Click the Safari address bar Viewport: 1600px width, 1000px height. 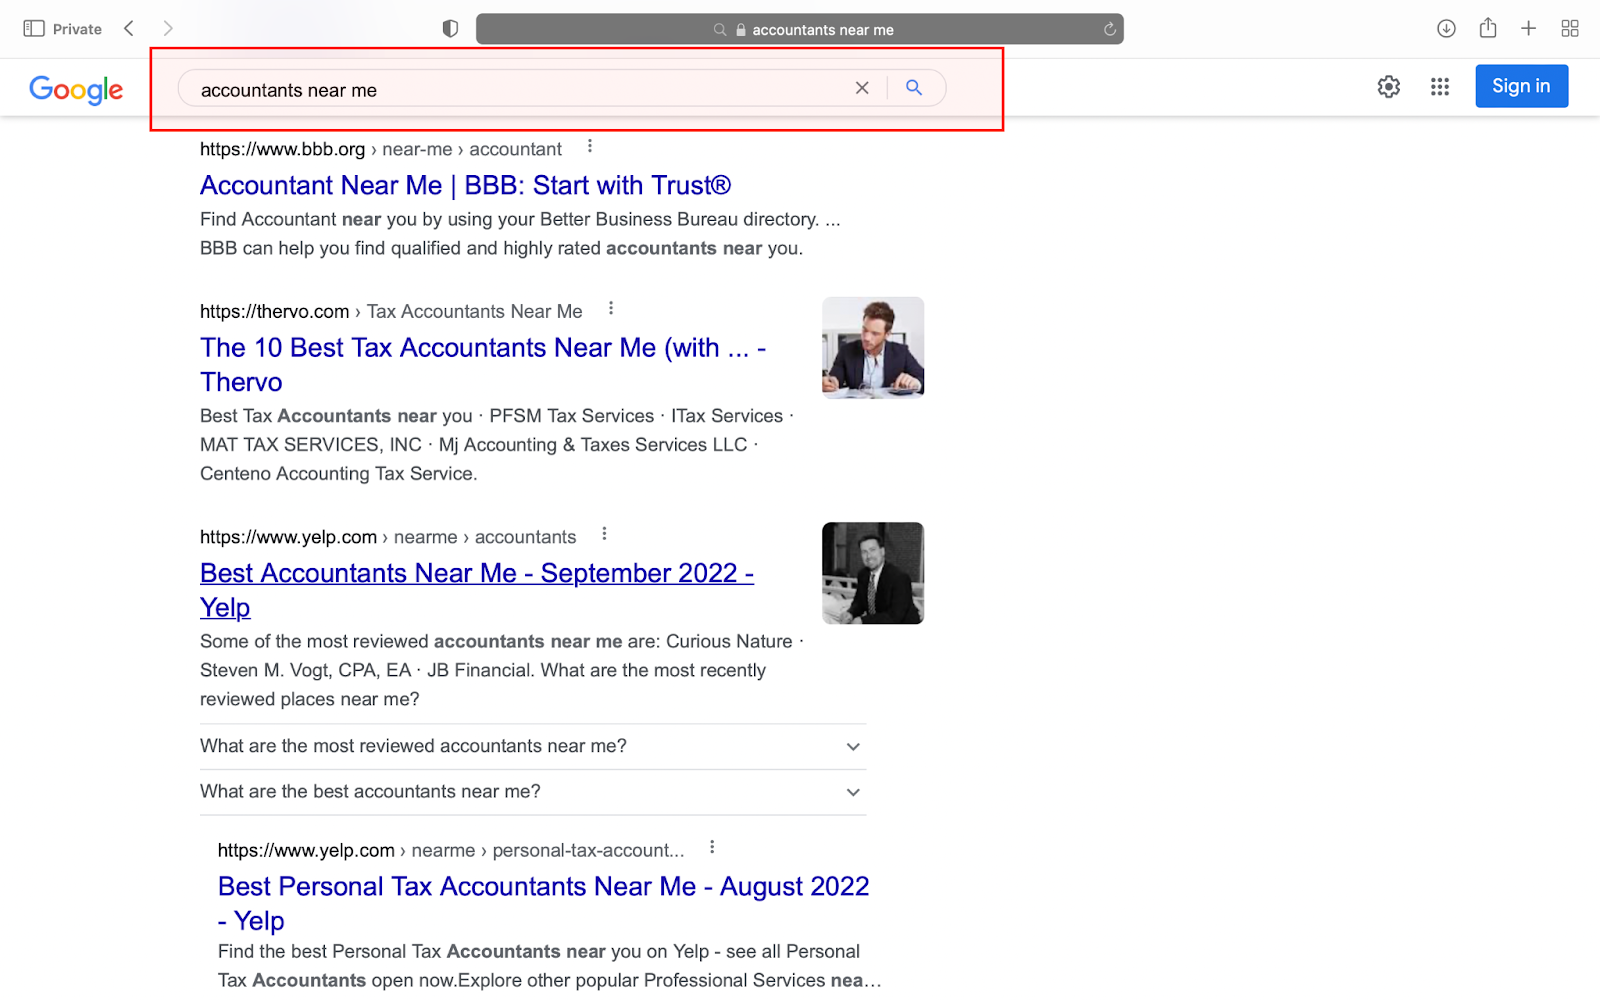click(800, 29)
